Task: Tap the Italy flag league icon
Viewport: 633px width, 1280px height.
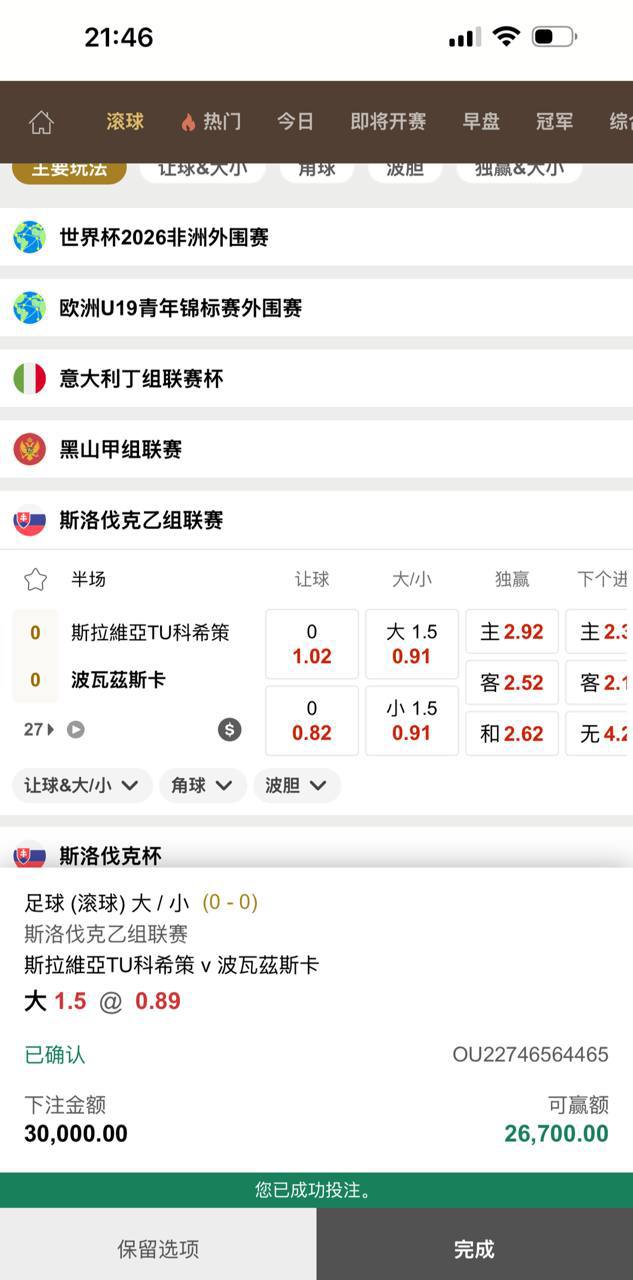Action: coord(29,379)
